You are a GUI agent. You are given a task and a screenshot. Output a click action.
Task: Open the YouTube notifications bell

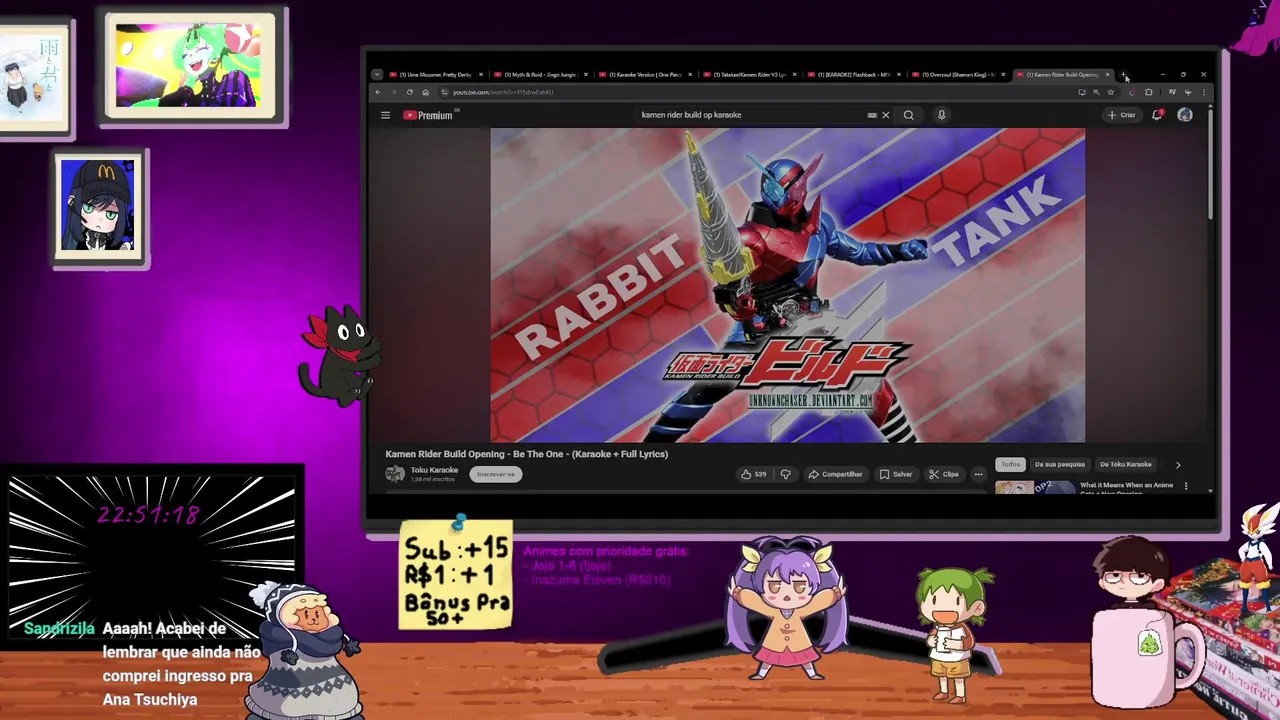(1157, 115)
